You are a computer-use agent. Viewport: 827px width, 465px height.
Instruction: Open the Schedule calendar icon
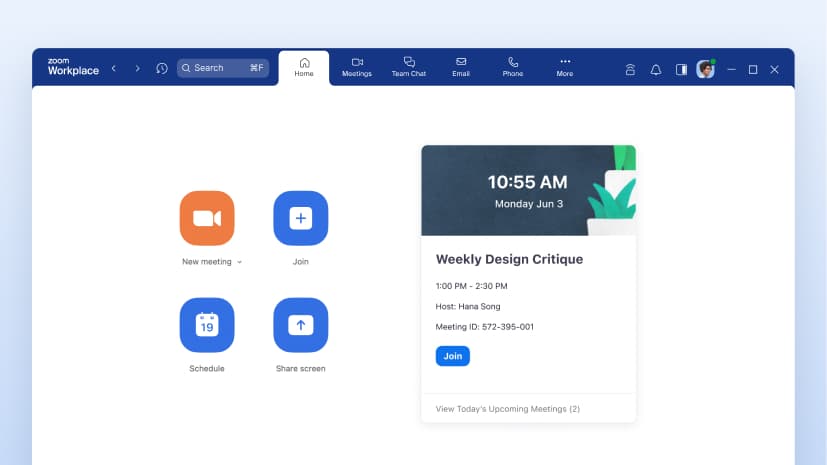pyautogui.click(x=207, y=325)
